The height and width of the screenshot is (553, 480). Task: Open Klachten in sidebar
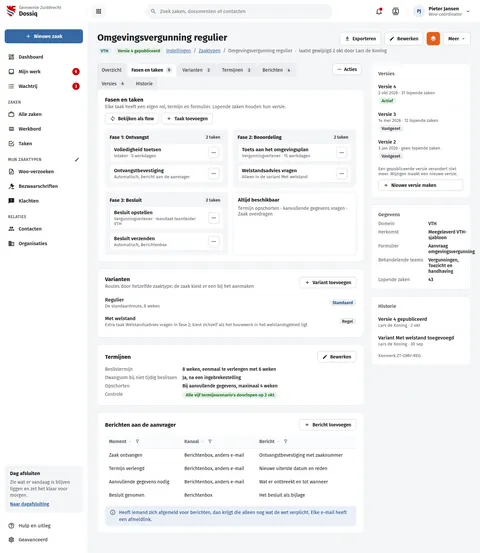tap(44, 201)
